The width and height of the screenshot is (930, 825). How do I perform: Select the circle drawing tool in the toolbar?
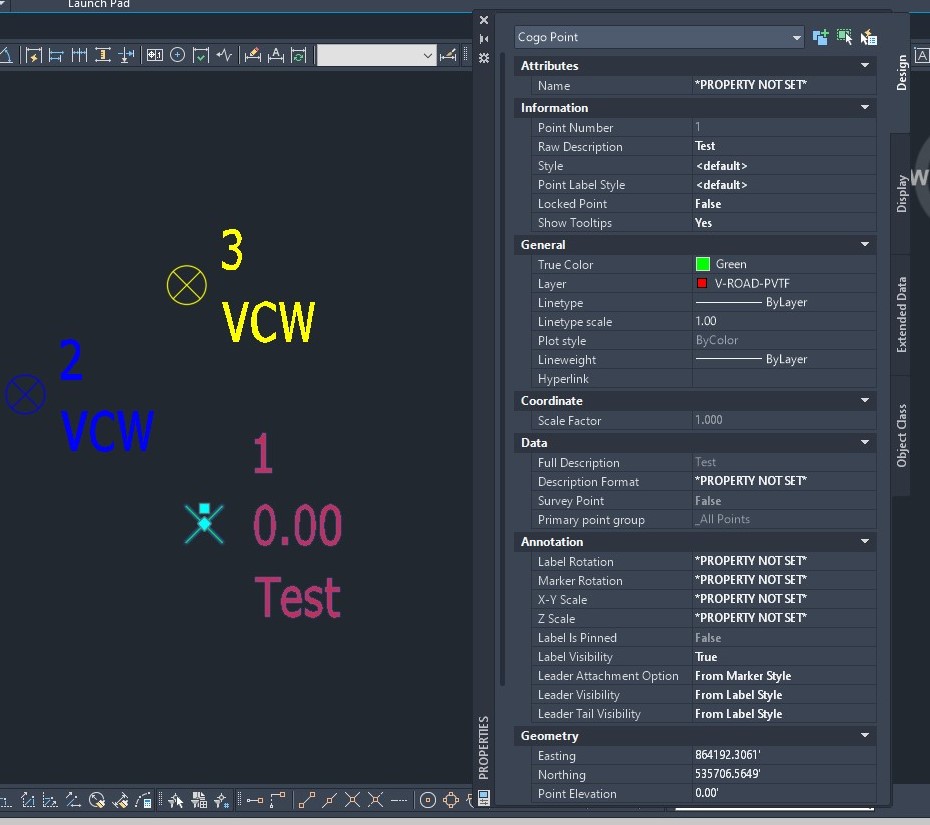177,54
